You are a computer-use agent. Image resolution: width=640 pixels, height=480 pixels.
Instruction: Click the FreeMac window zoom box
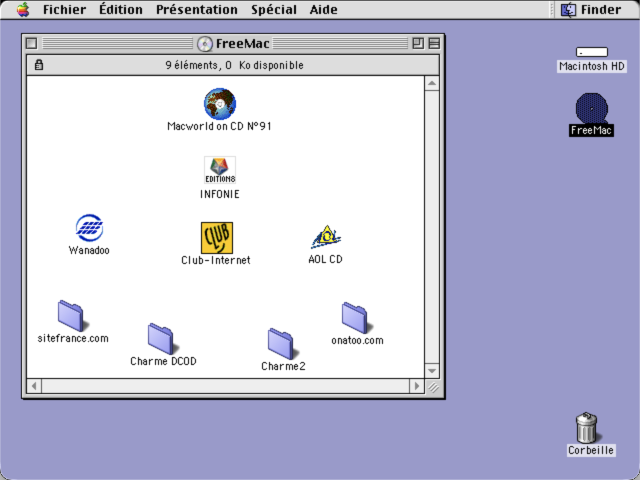[418, 43]
